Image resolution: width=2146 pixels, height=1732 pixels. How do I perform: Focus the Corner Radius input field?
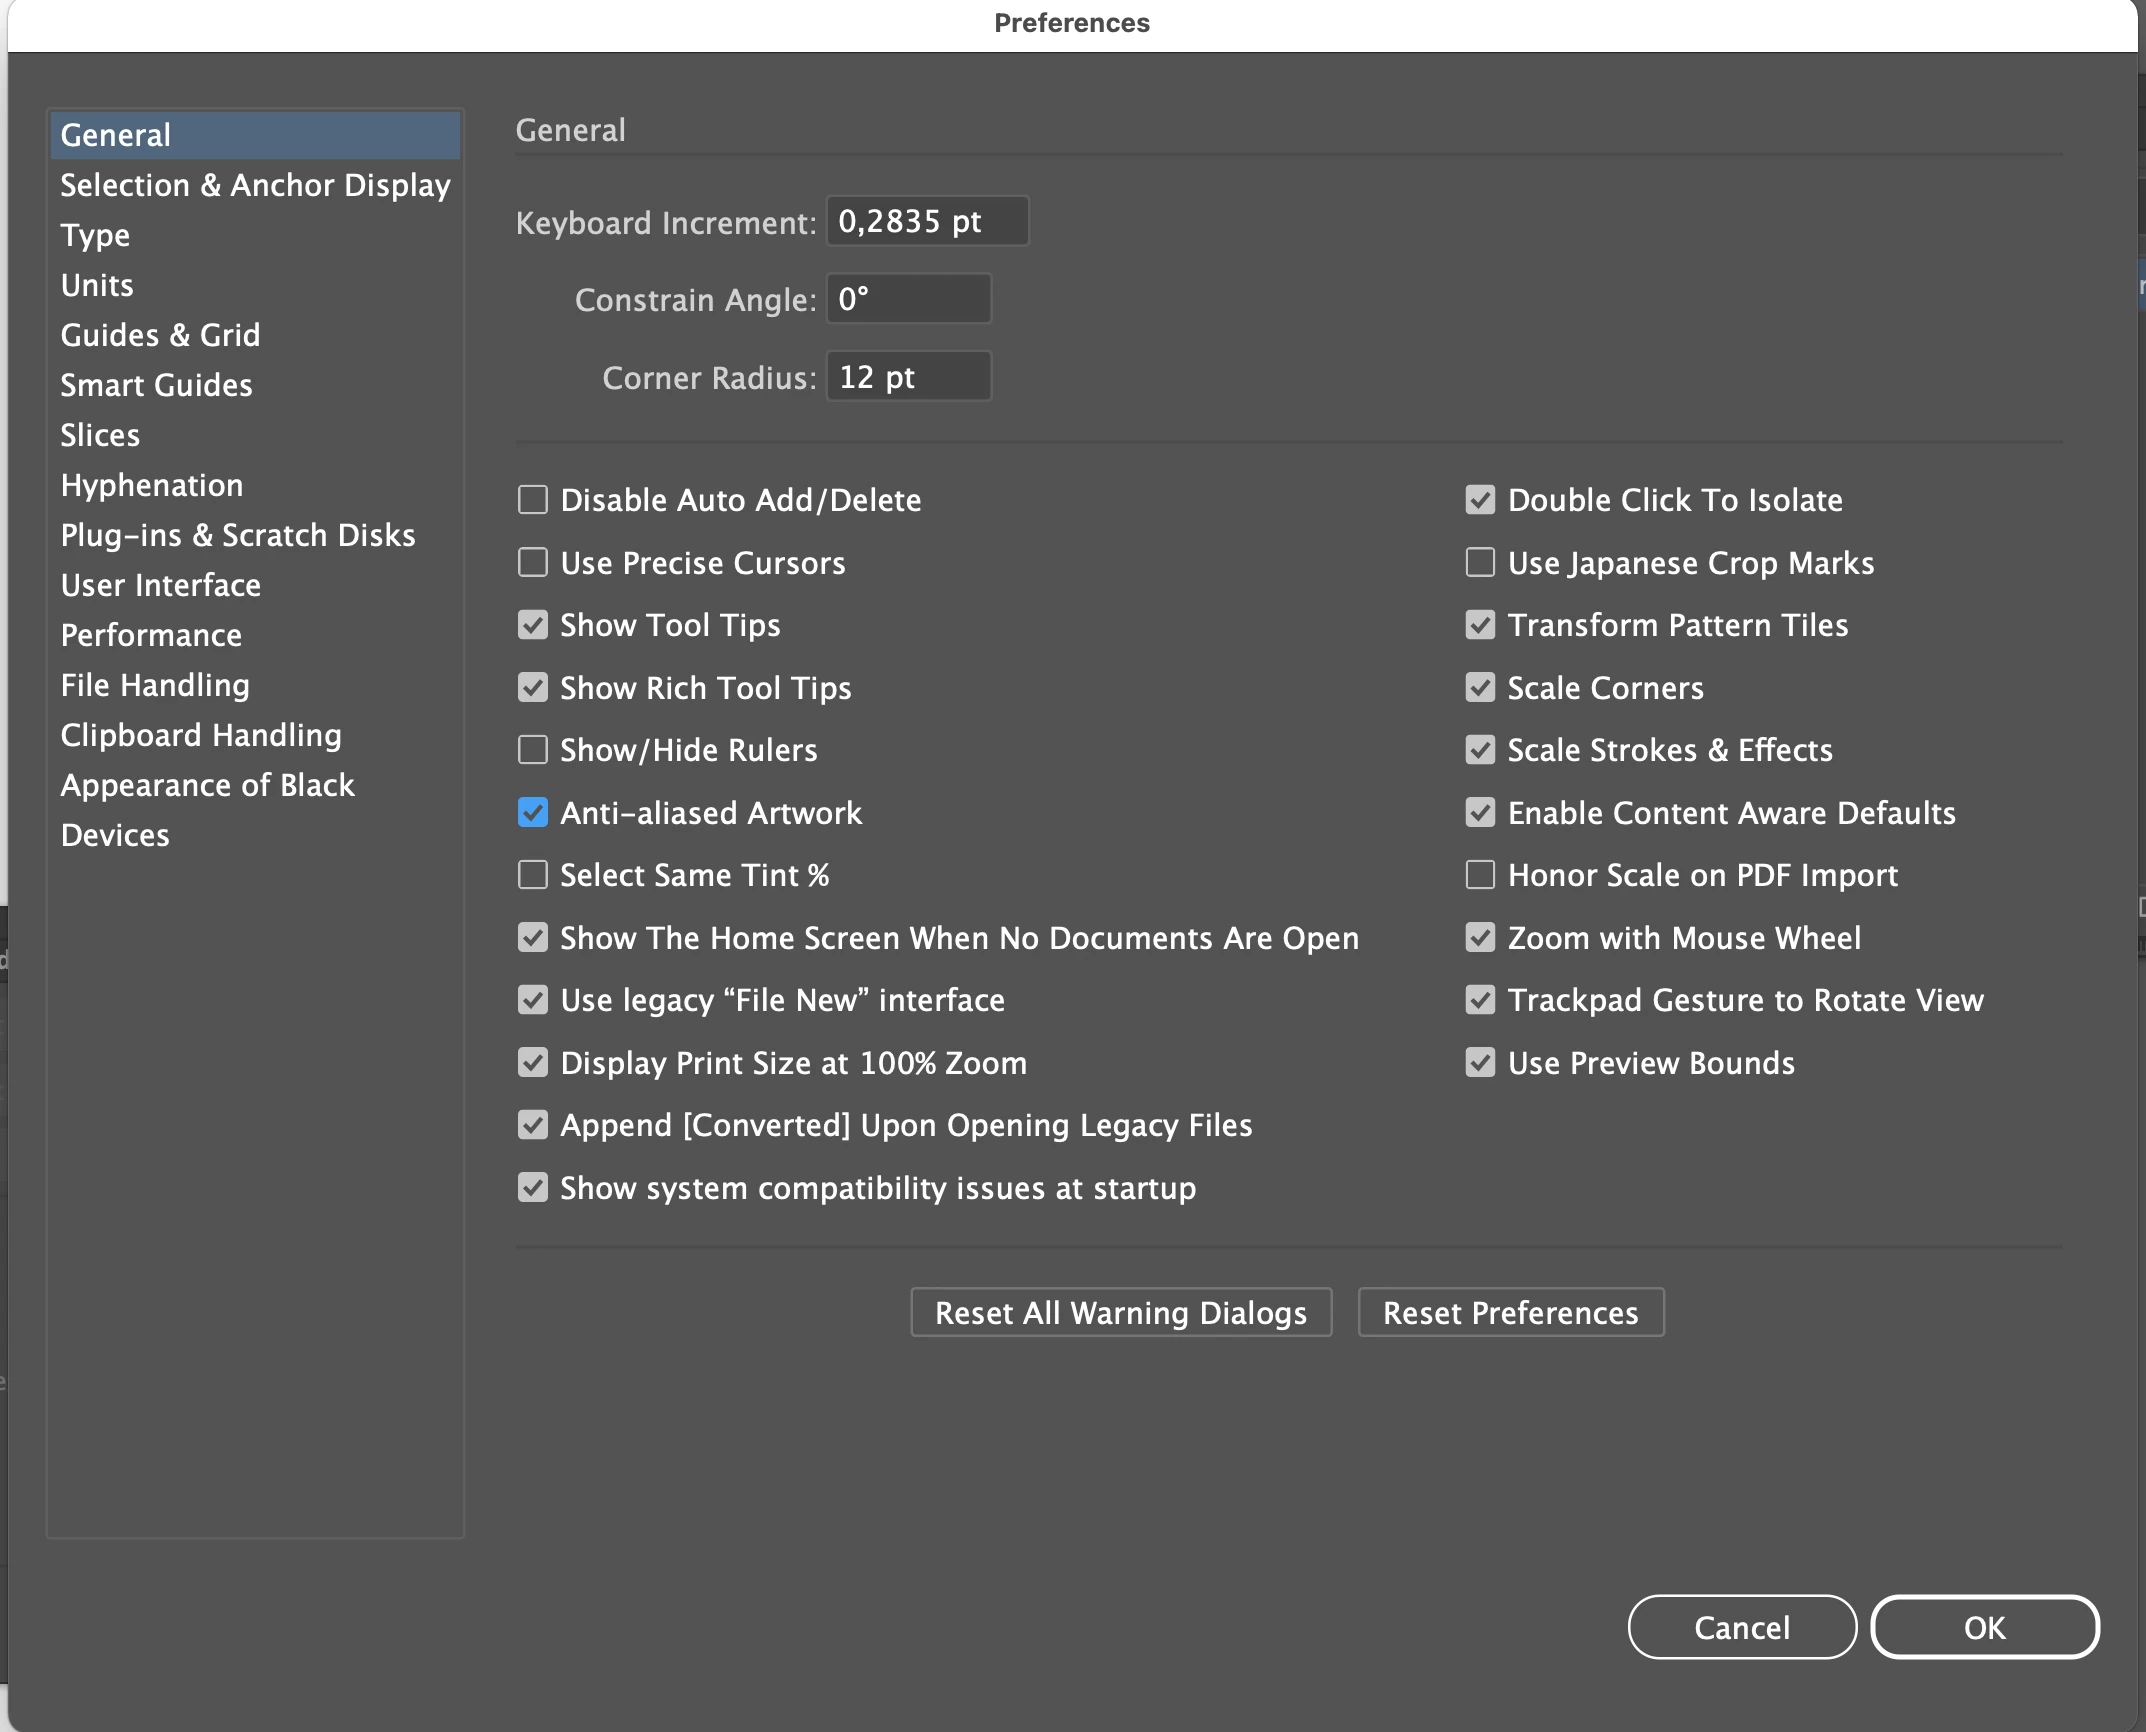(x=908, y=377)
